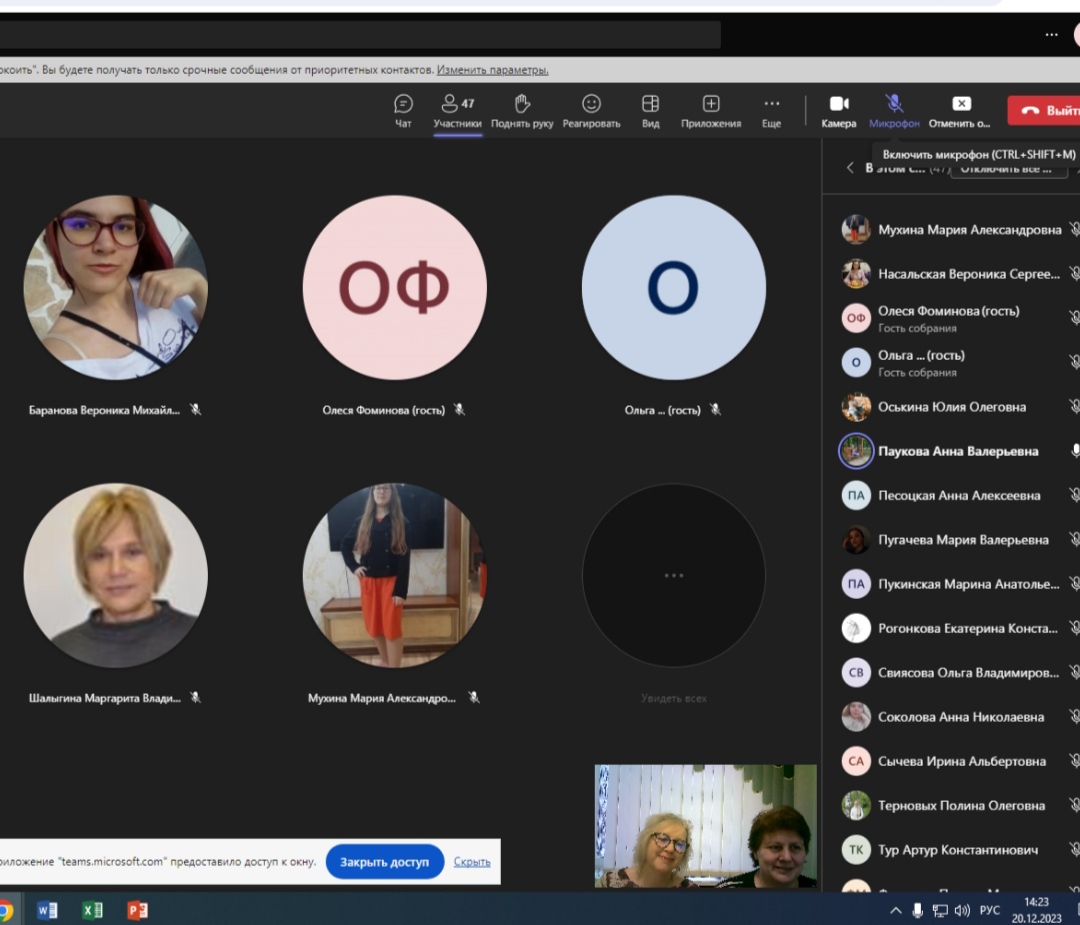Stop screen sharing via Отменить icon
The image size is (1080, 925).
coord(960,105)
